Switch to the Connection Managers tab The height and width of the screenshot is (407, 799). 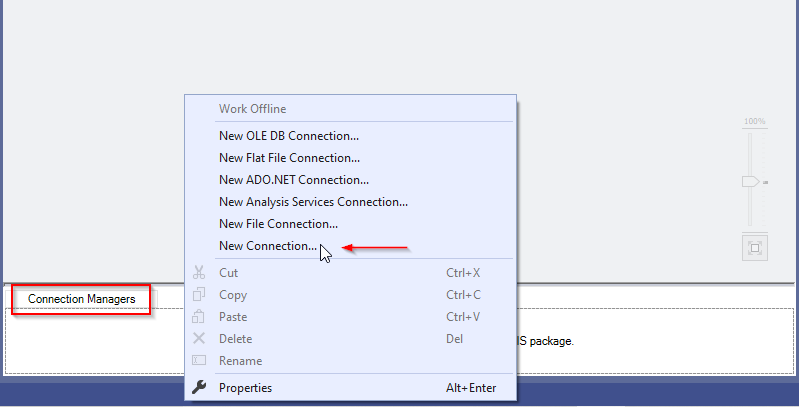click(x=81, y=299)
